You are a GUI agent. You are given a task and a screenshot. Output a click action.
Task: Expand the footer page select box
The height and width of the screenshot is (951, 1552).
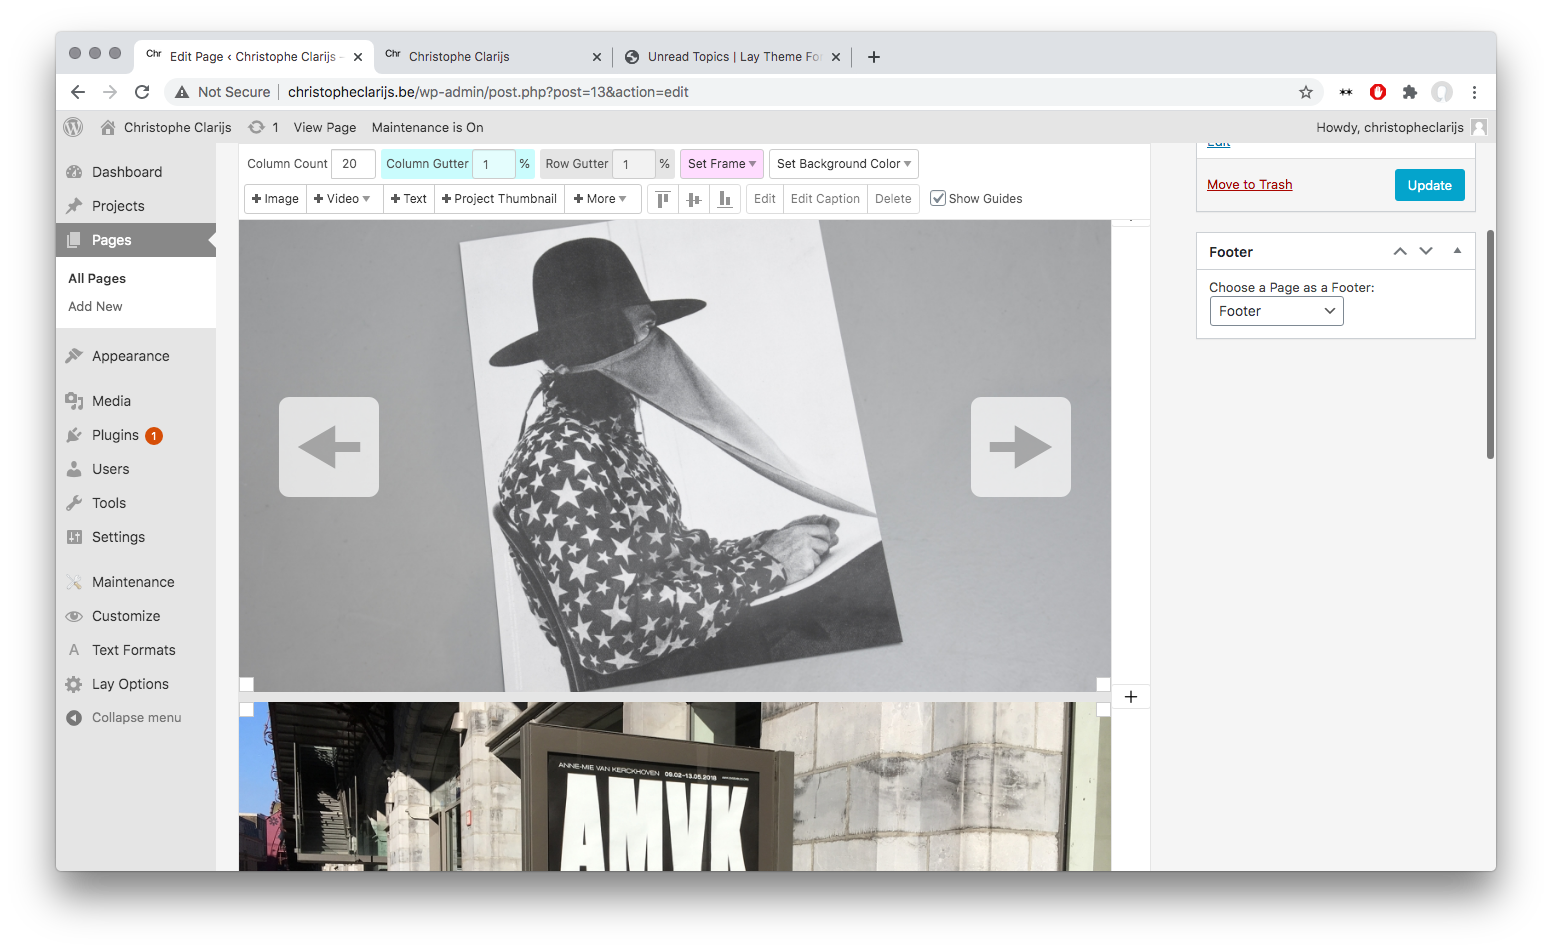(x=1276, y=312)
